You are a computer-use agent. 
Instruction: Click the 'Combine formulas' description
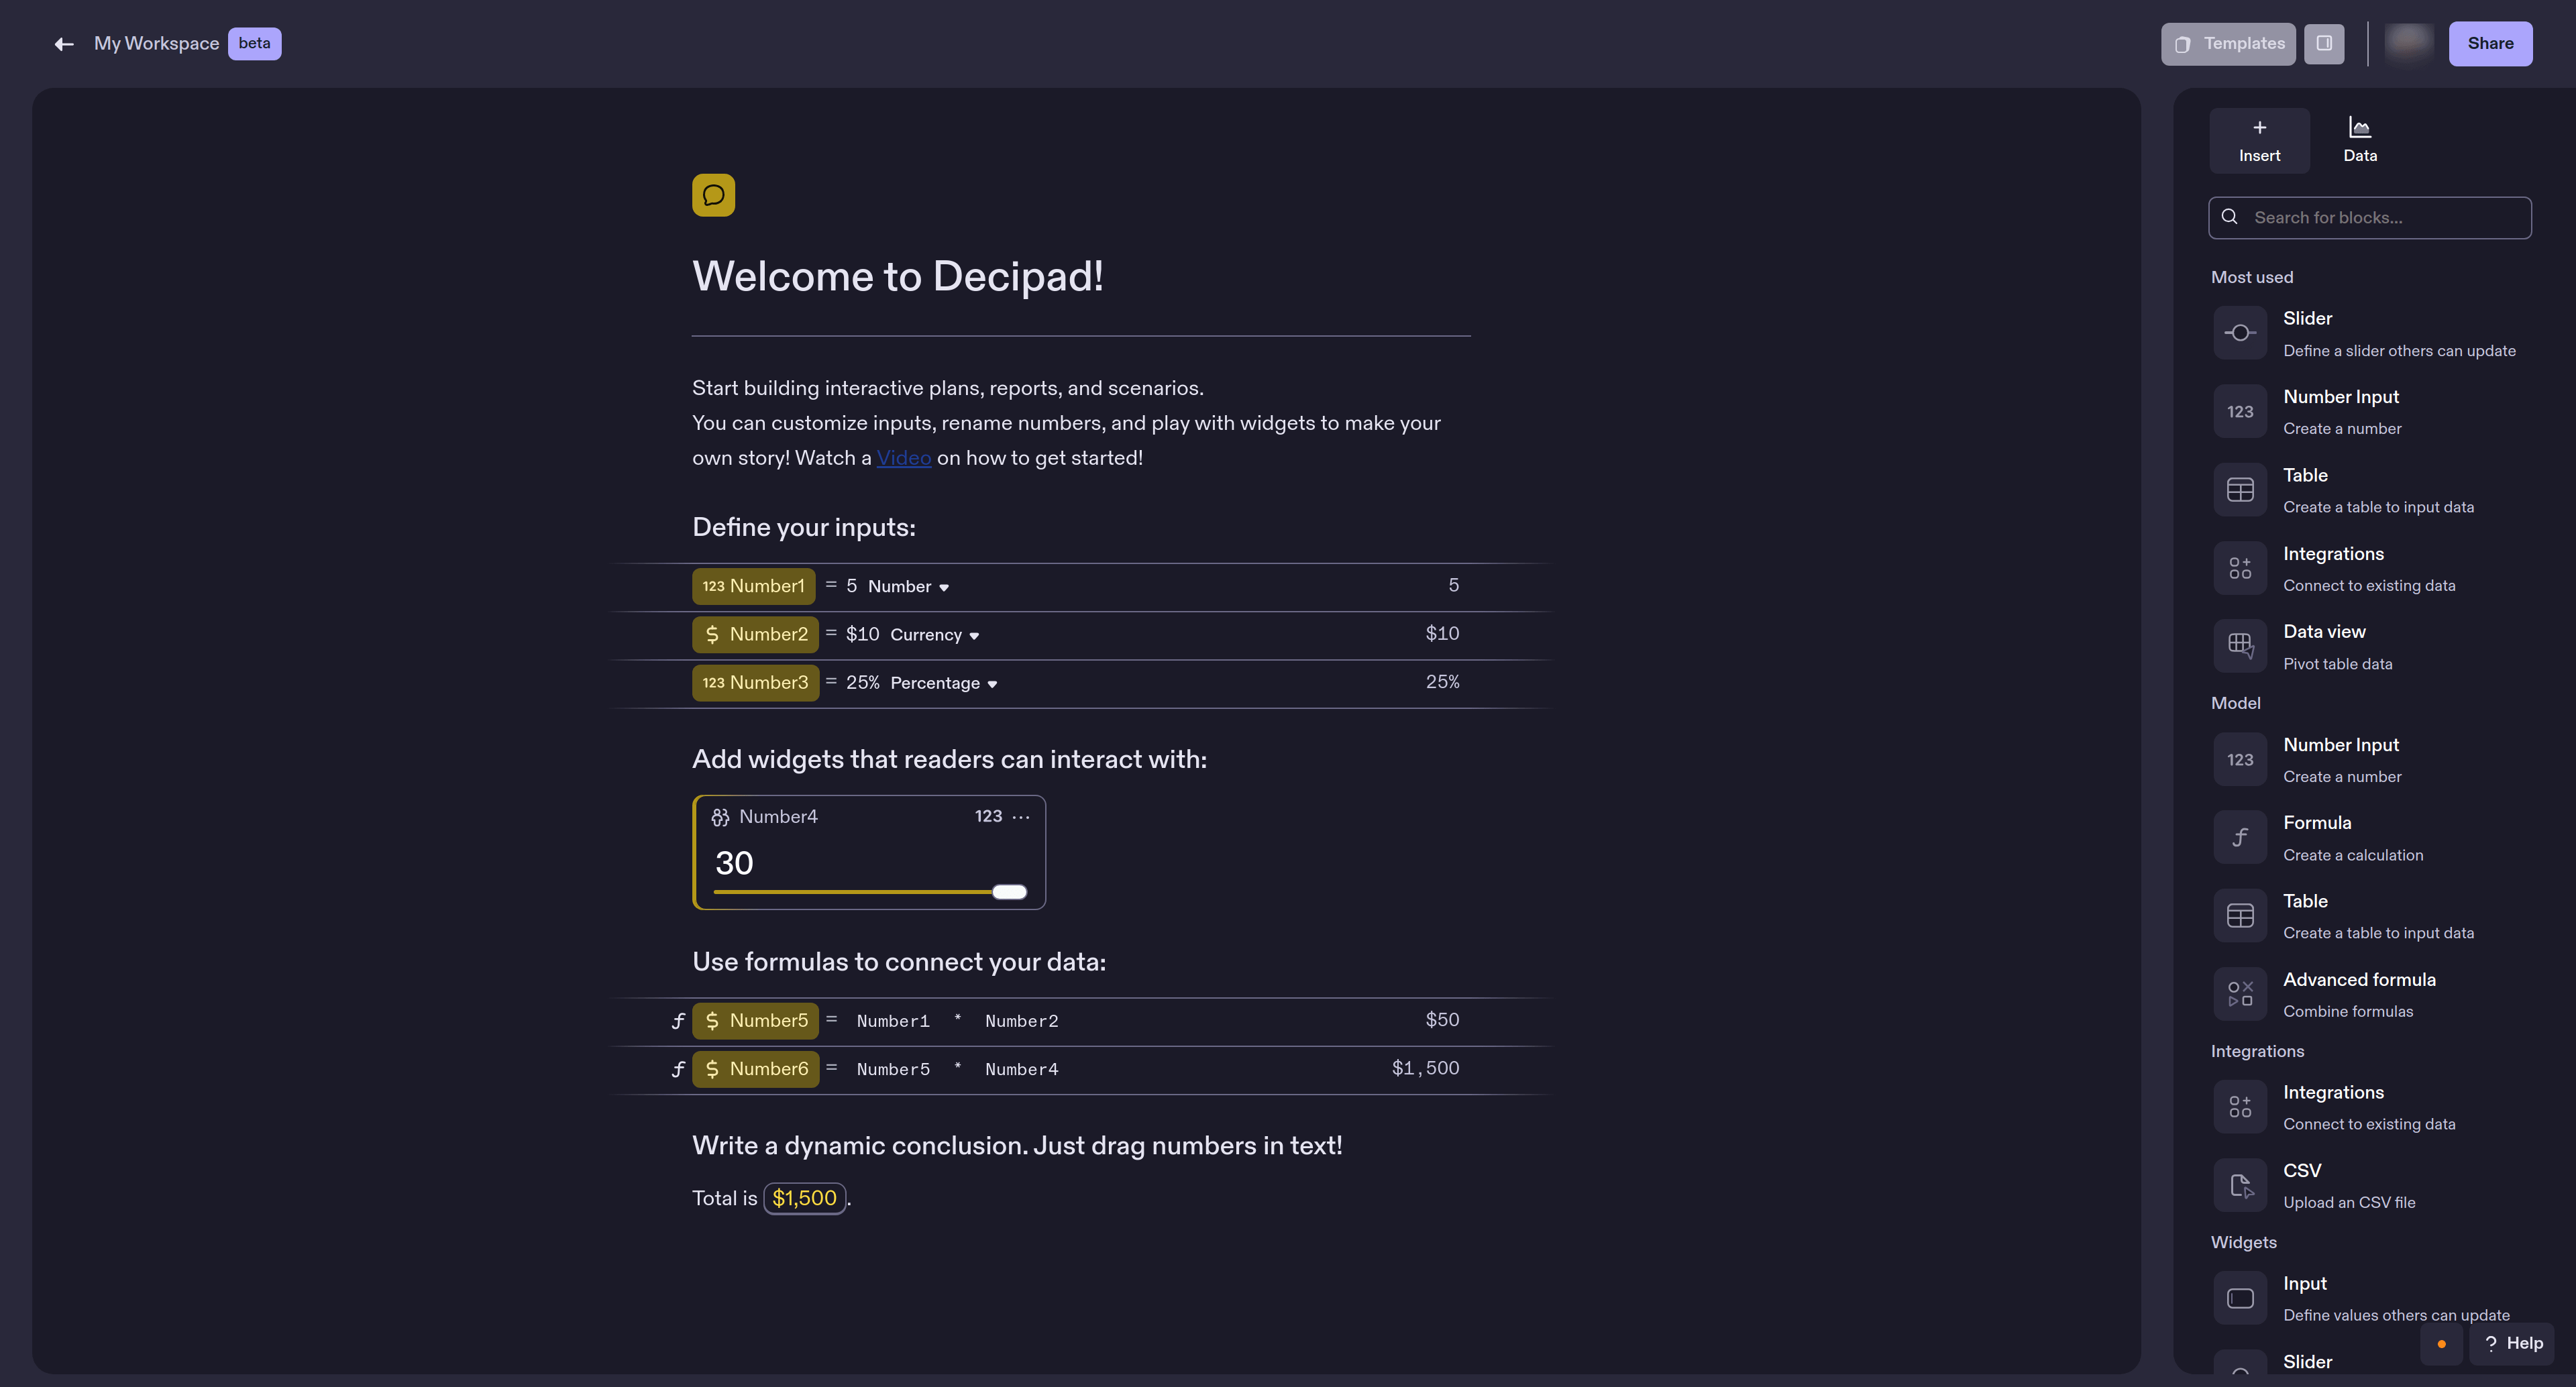[2348, 1012]
